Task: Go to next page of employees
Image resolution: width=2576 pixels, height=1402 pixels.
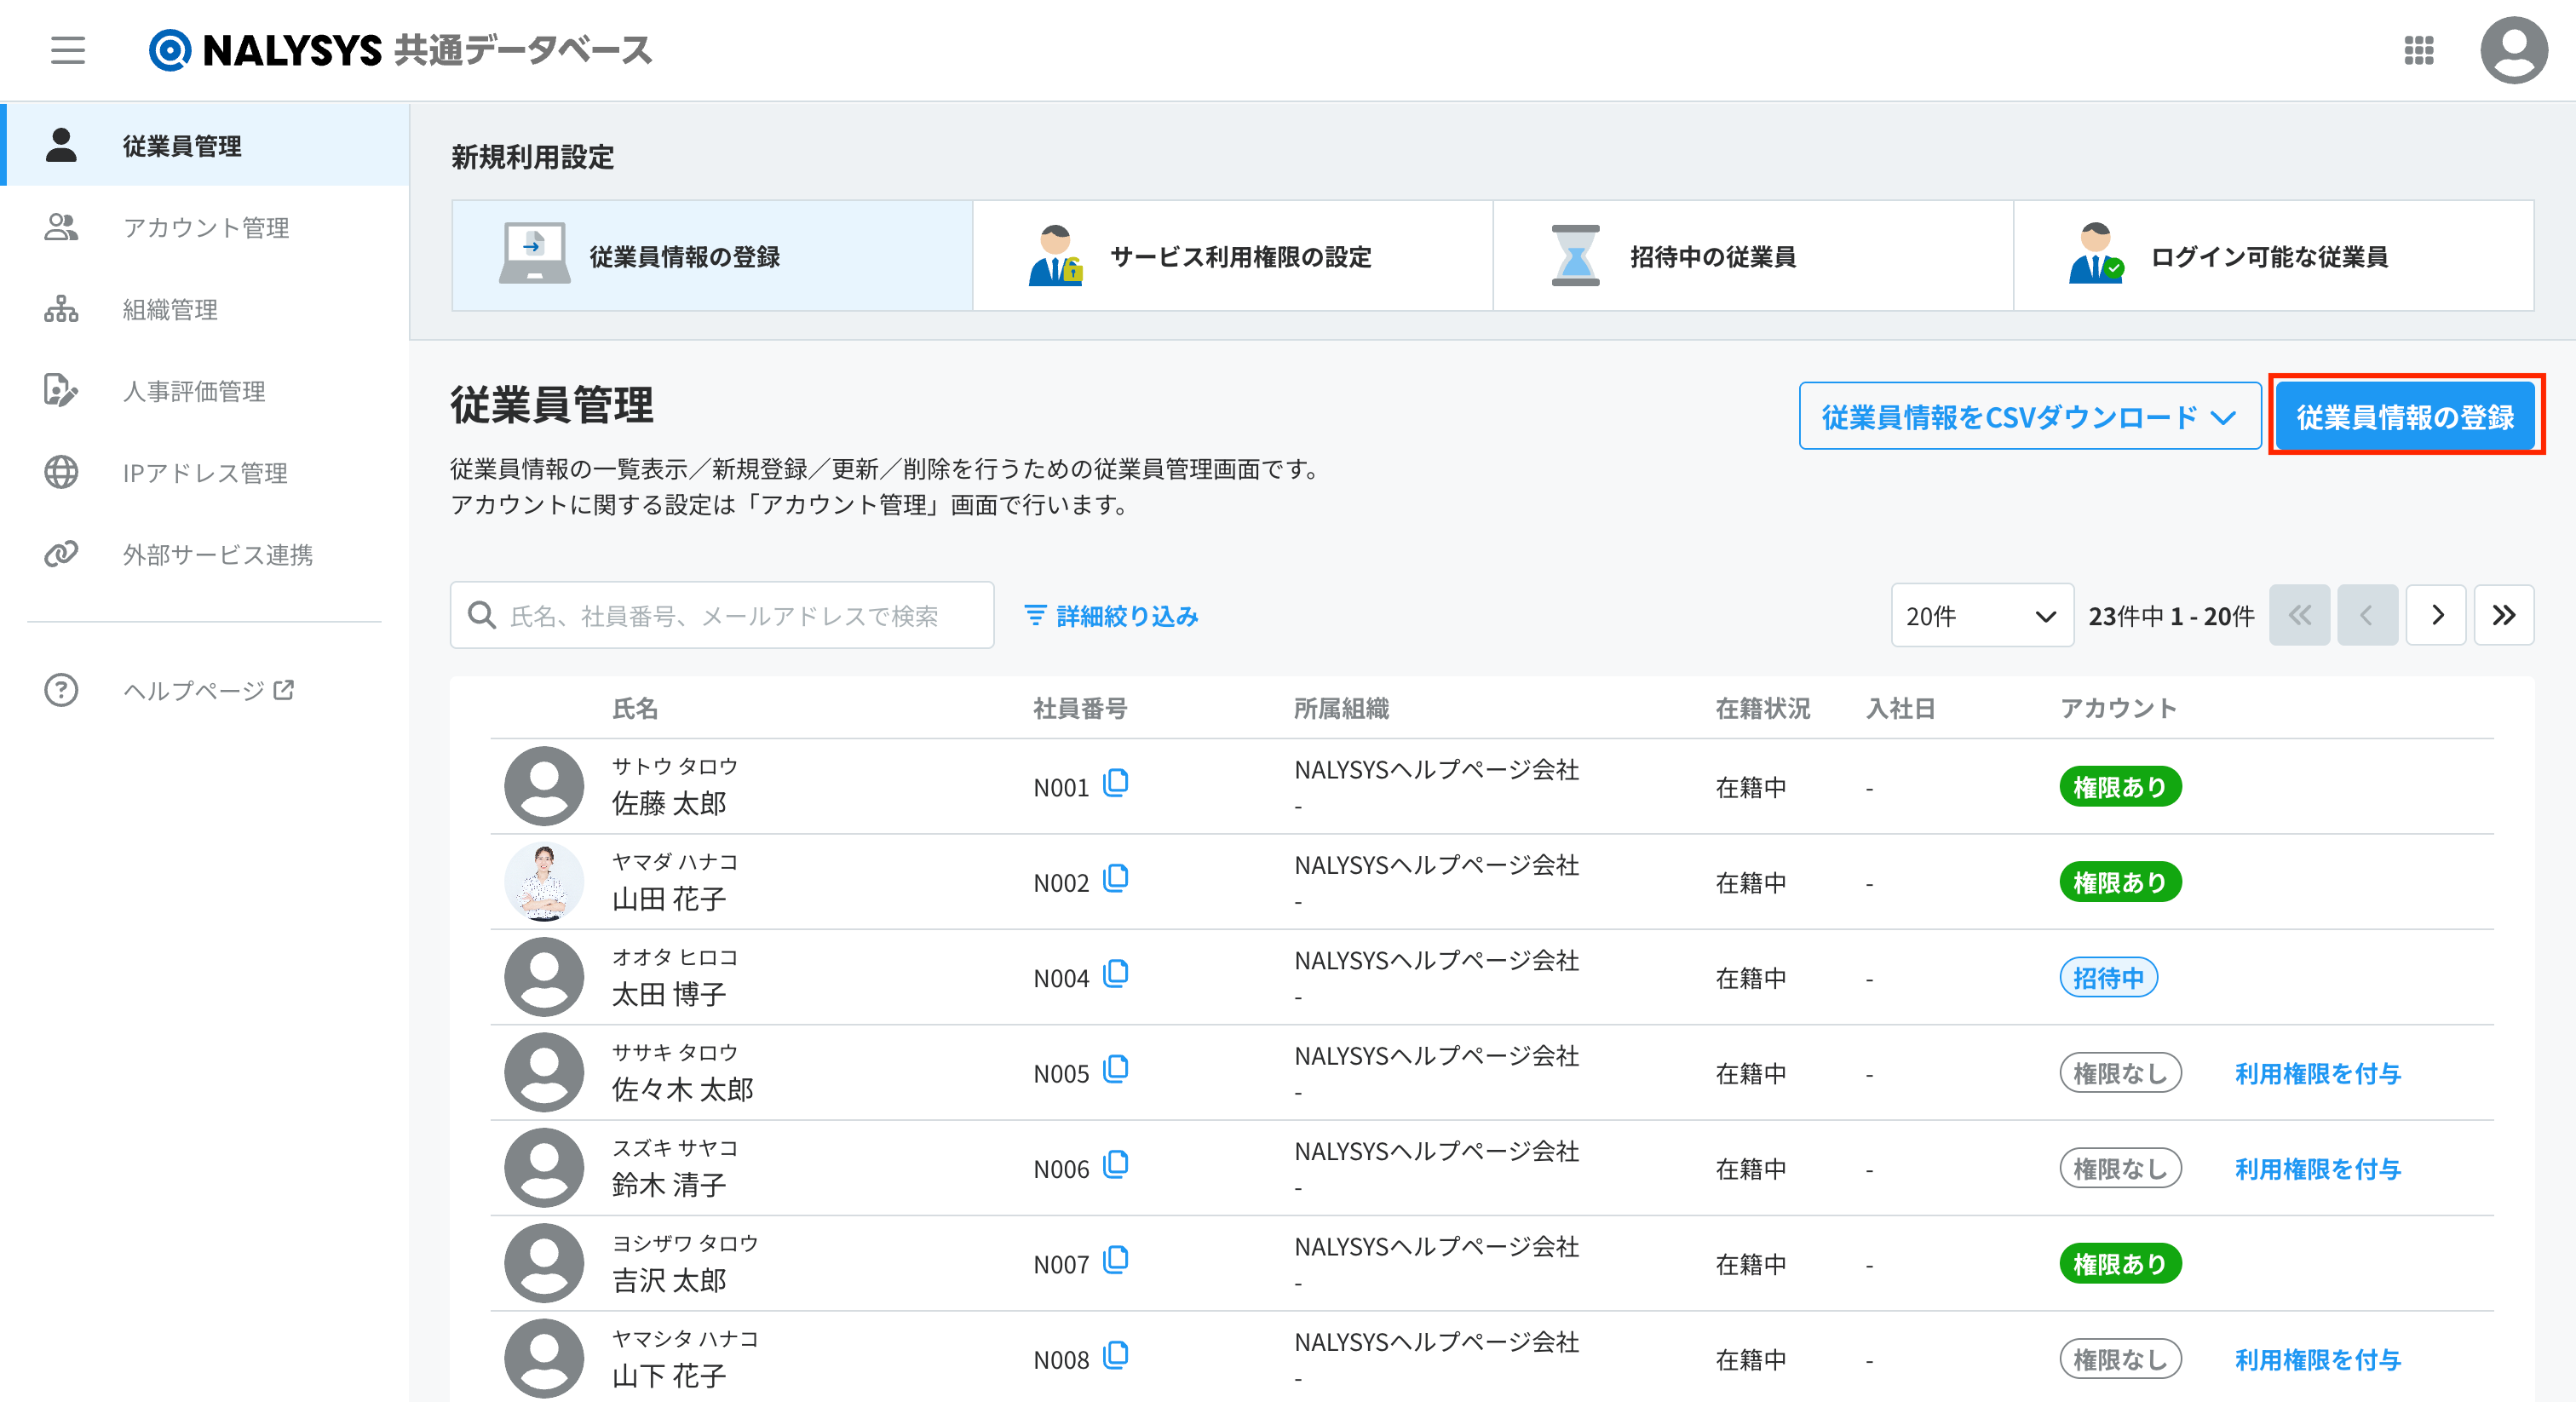Action: 2436,615
